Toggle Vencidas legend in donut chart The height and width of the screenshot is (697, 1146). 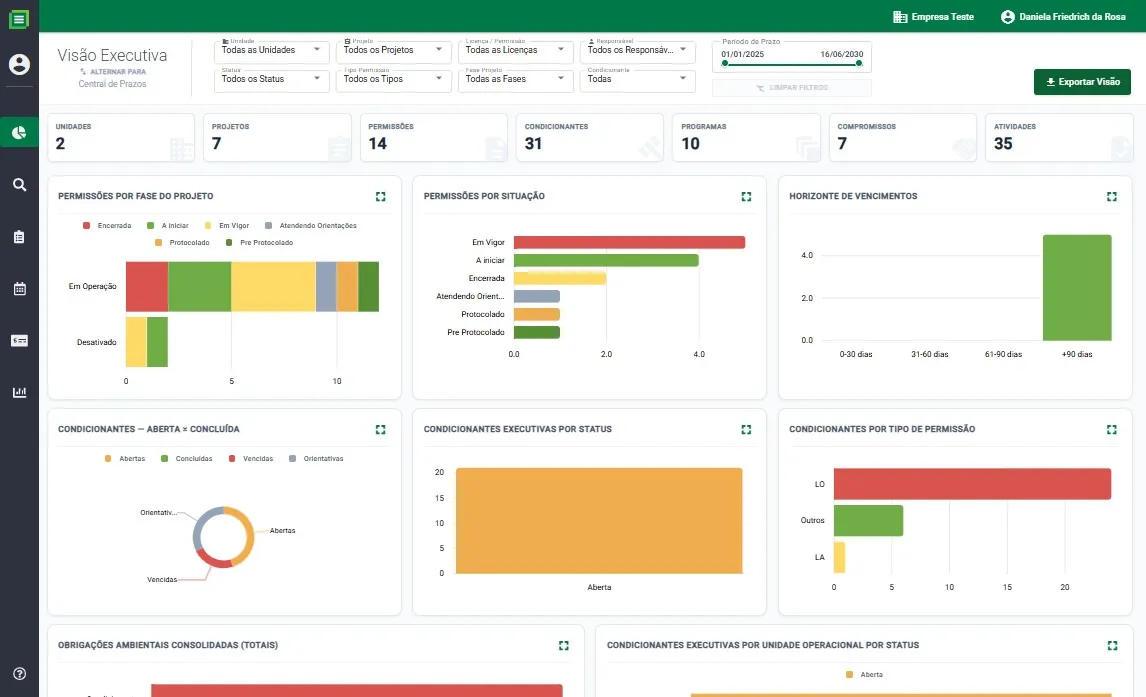[251, 459]
